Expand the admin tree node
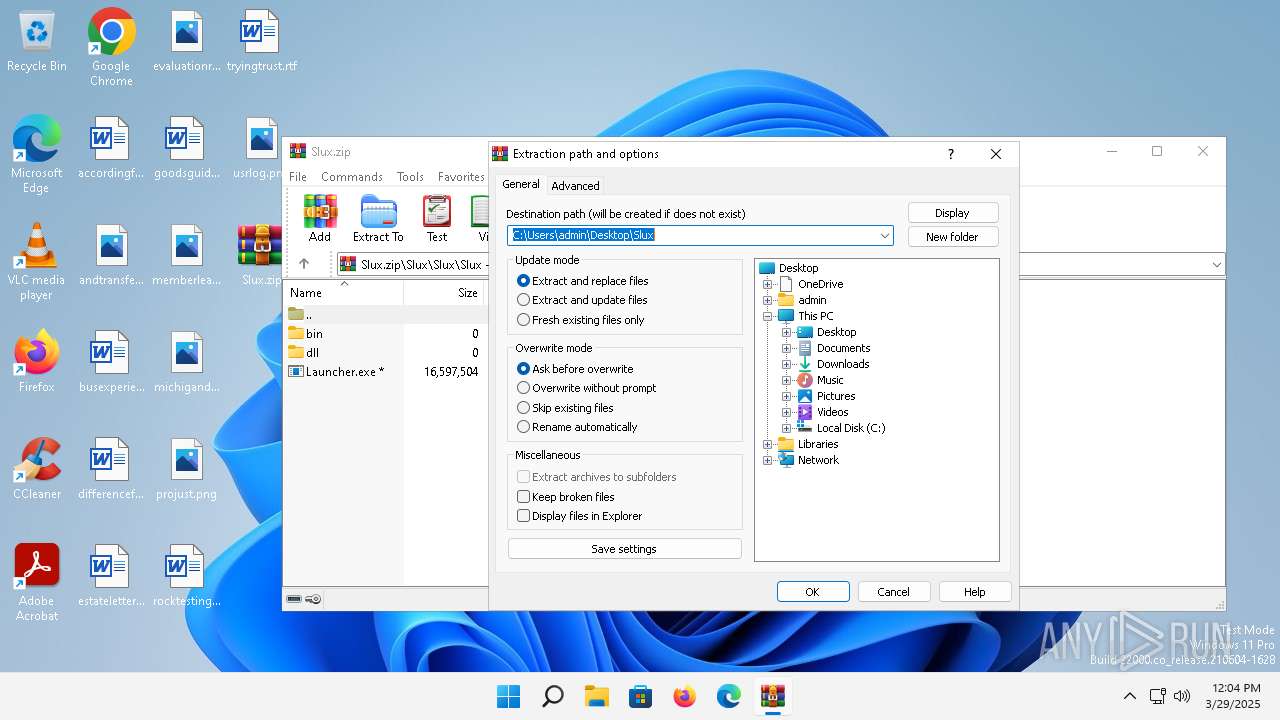Image resolution: width=1280 pixels, height=720 pixels. click(x=768, y=300)
